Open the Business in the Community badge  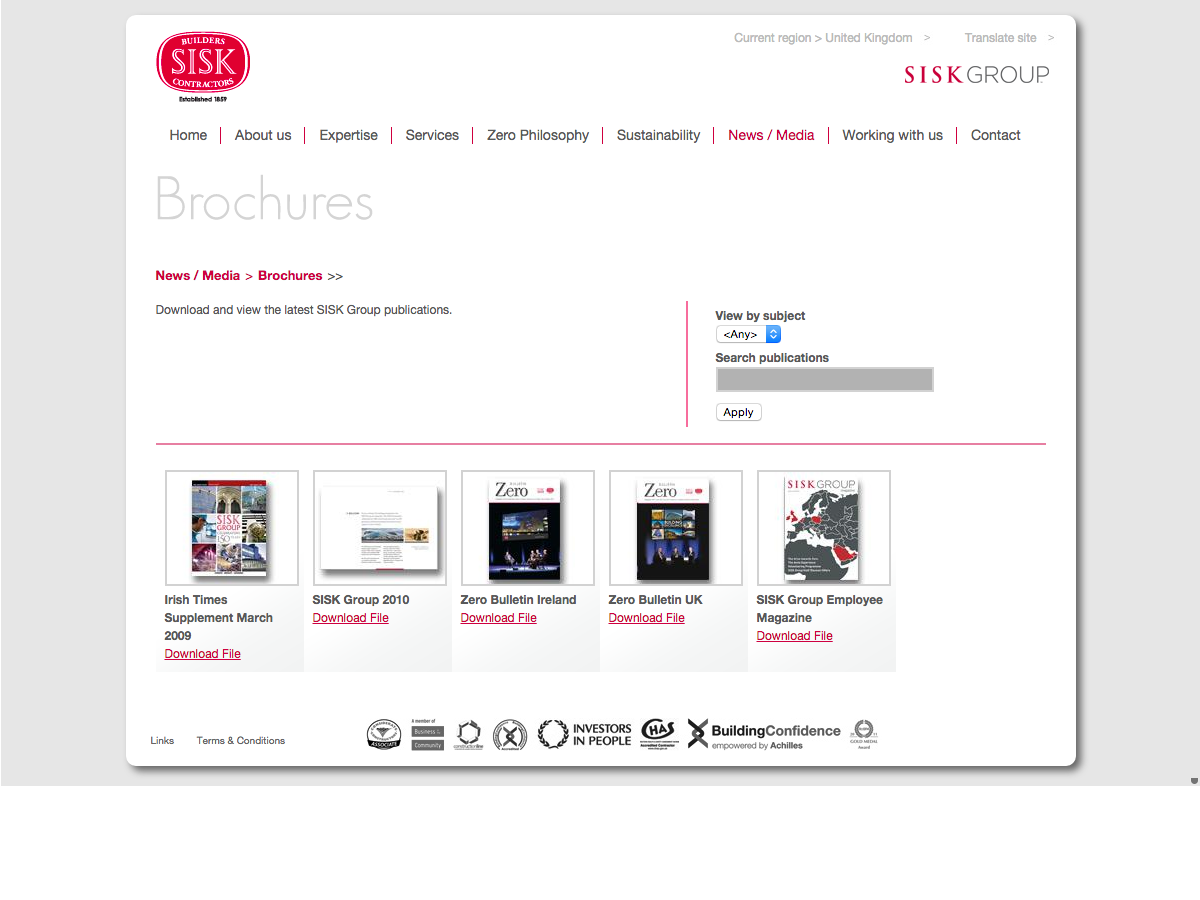tap(427, 734)
